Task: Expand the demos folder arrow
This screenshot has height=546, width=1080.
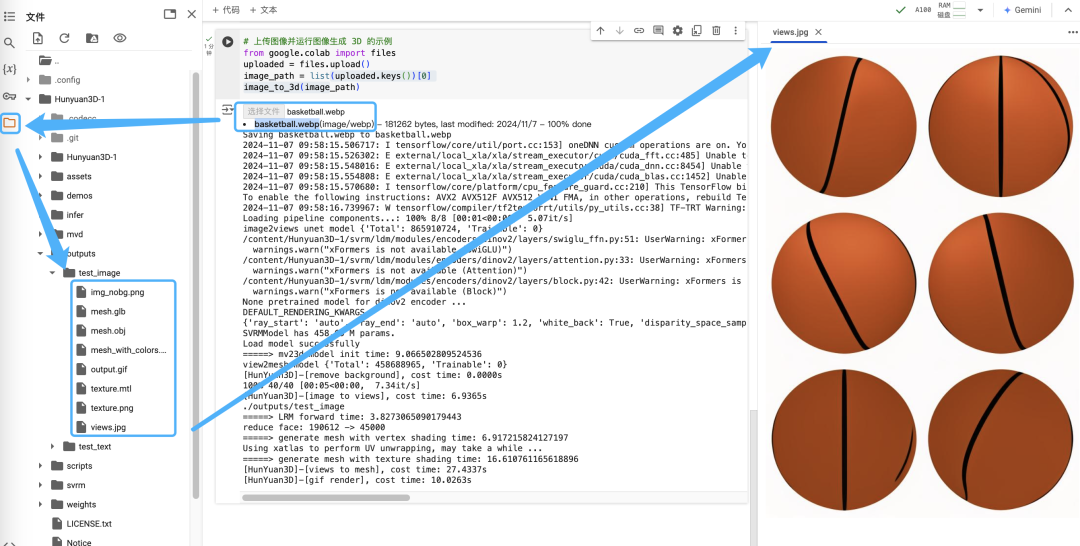Action: [x=41, y=196]
